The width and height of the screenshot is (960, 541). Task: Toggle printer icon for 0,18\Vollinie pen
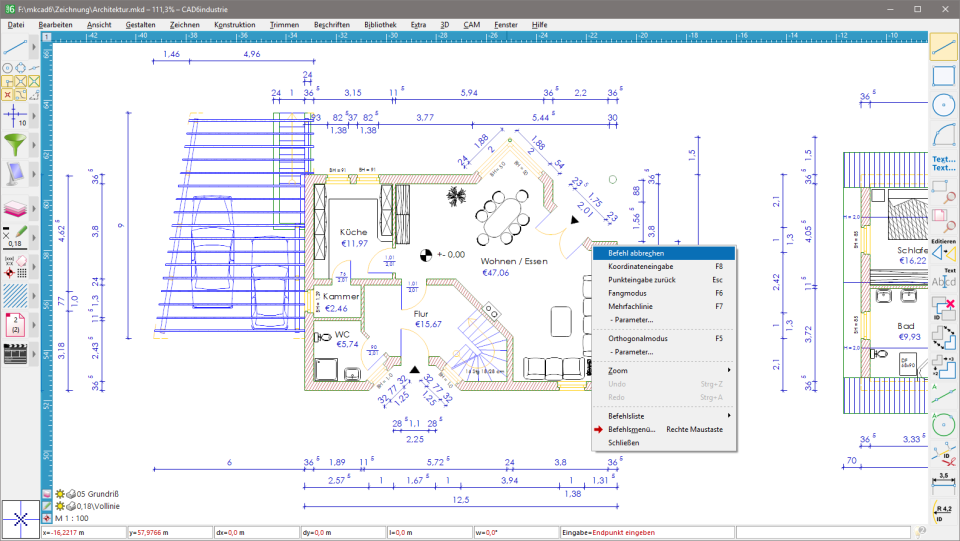(x=70, y=506)
